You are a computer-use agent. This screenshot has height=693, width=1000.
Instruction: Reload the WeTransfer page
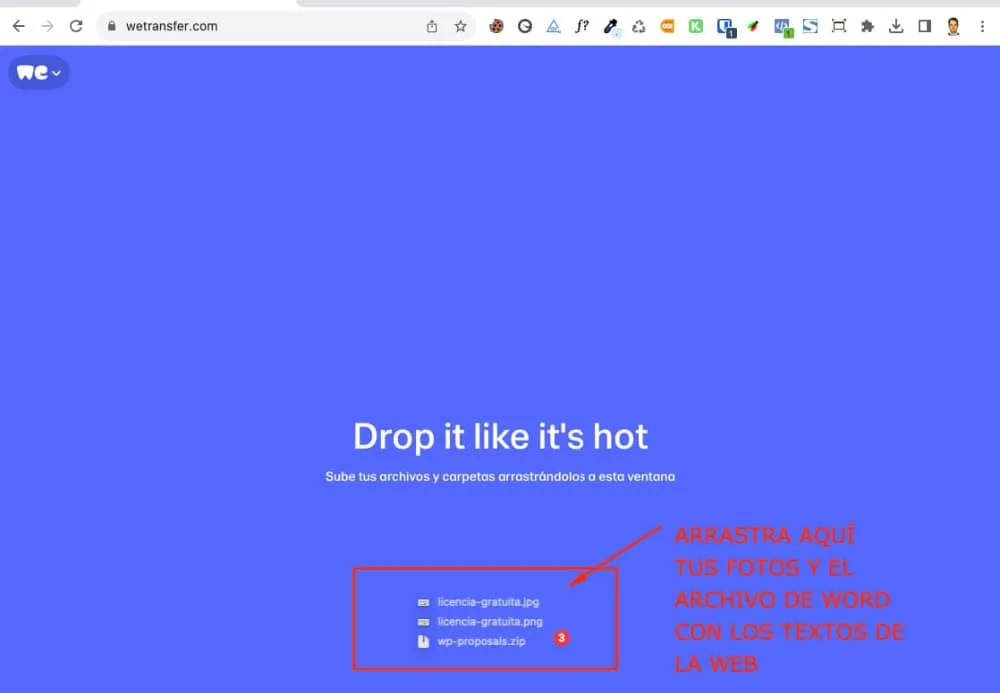[76, 26]
